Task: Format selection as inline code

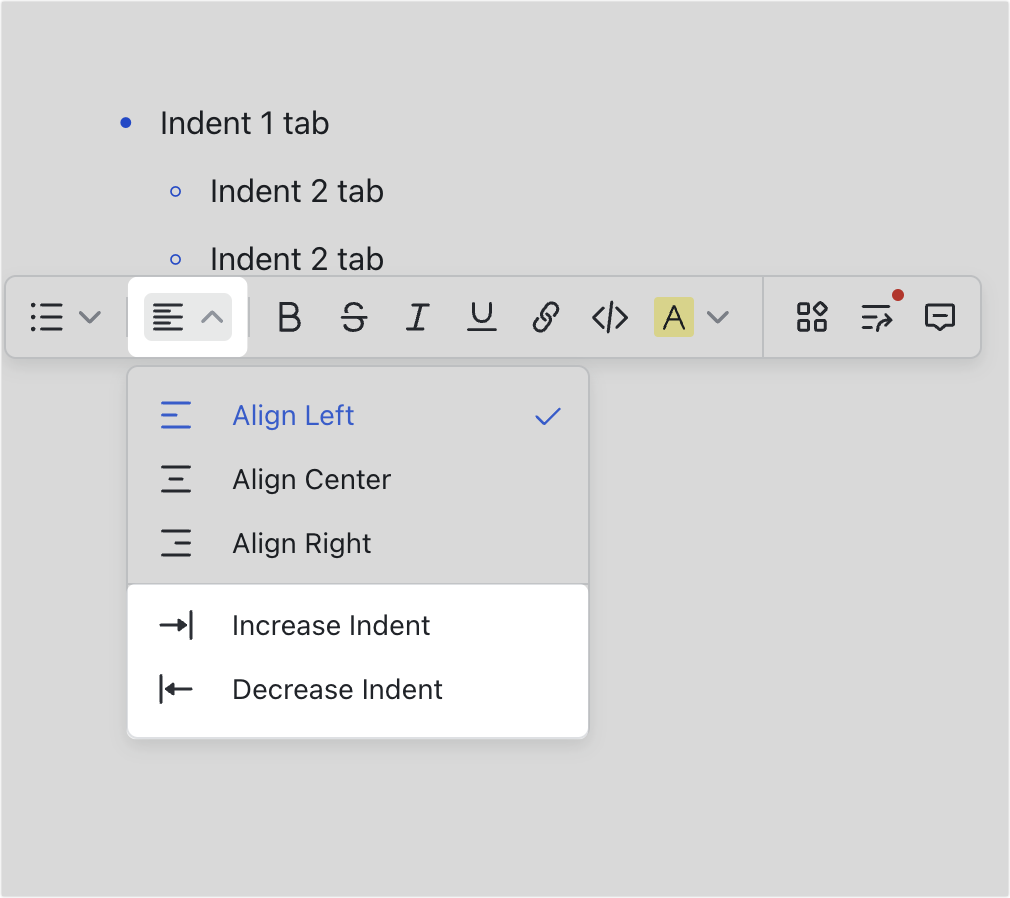Action: (x=609, y=317)
